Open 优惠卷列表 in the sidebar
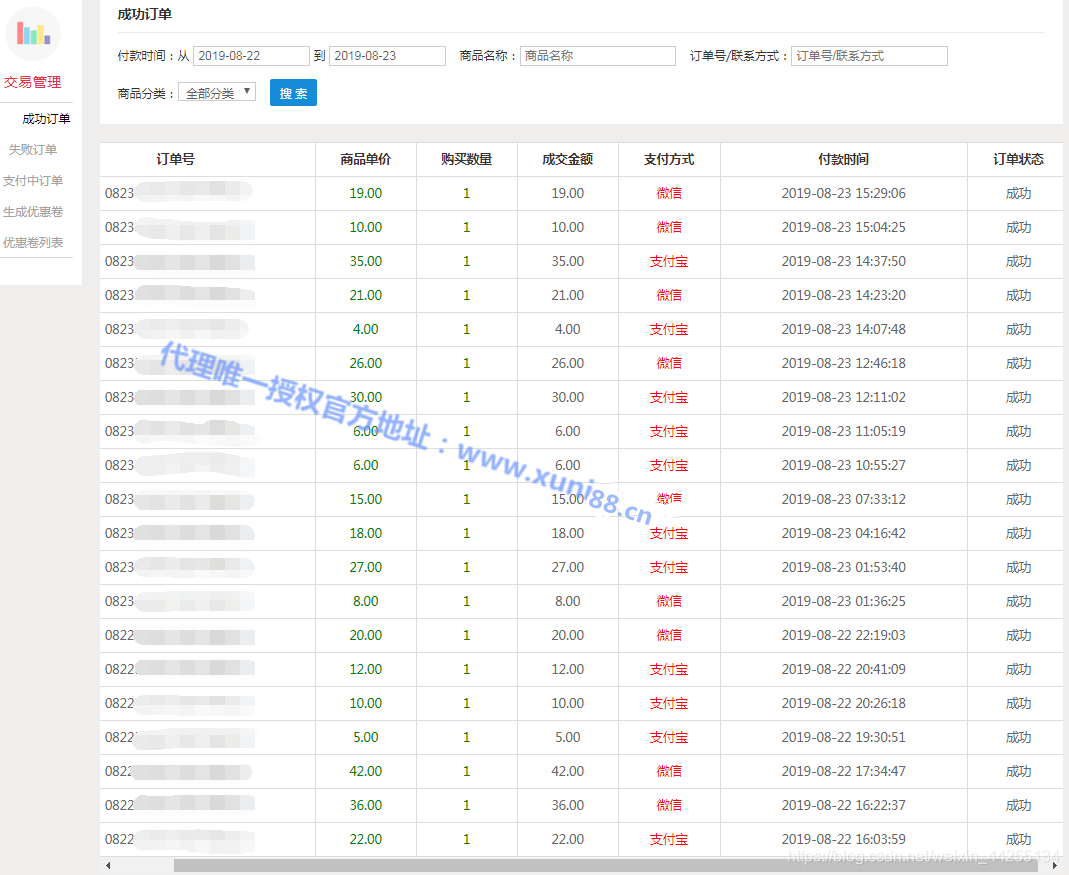 click(33, 243)
